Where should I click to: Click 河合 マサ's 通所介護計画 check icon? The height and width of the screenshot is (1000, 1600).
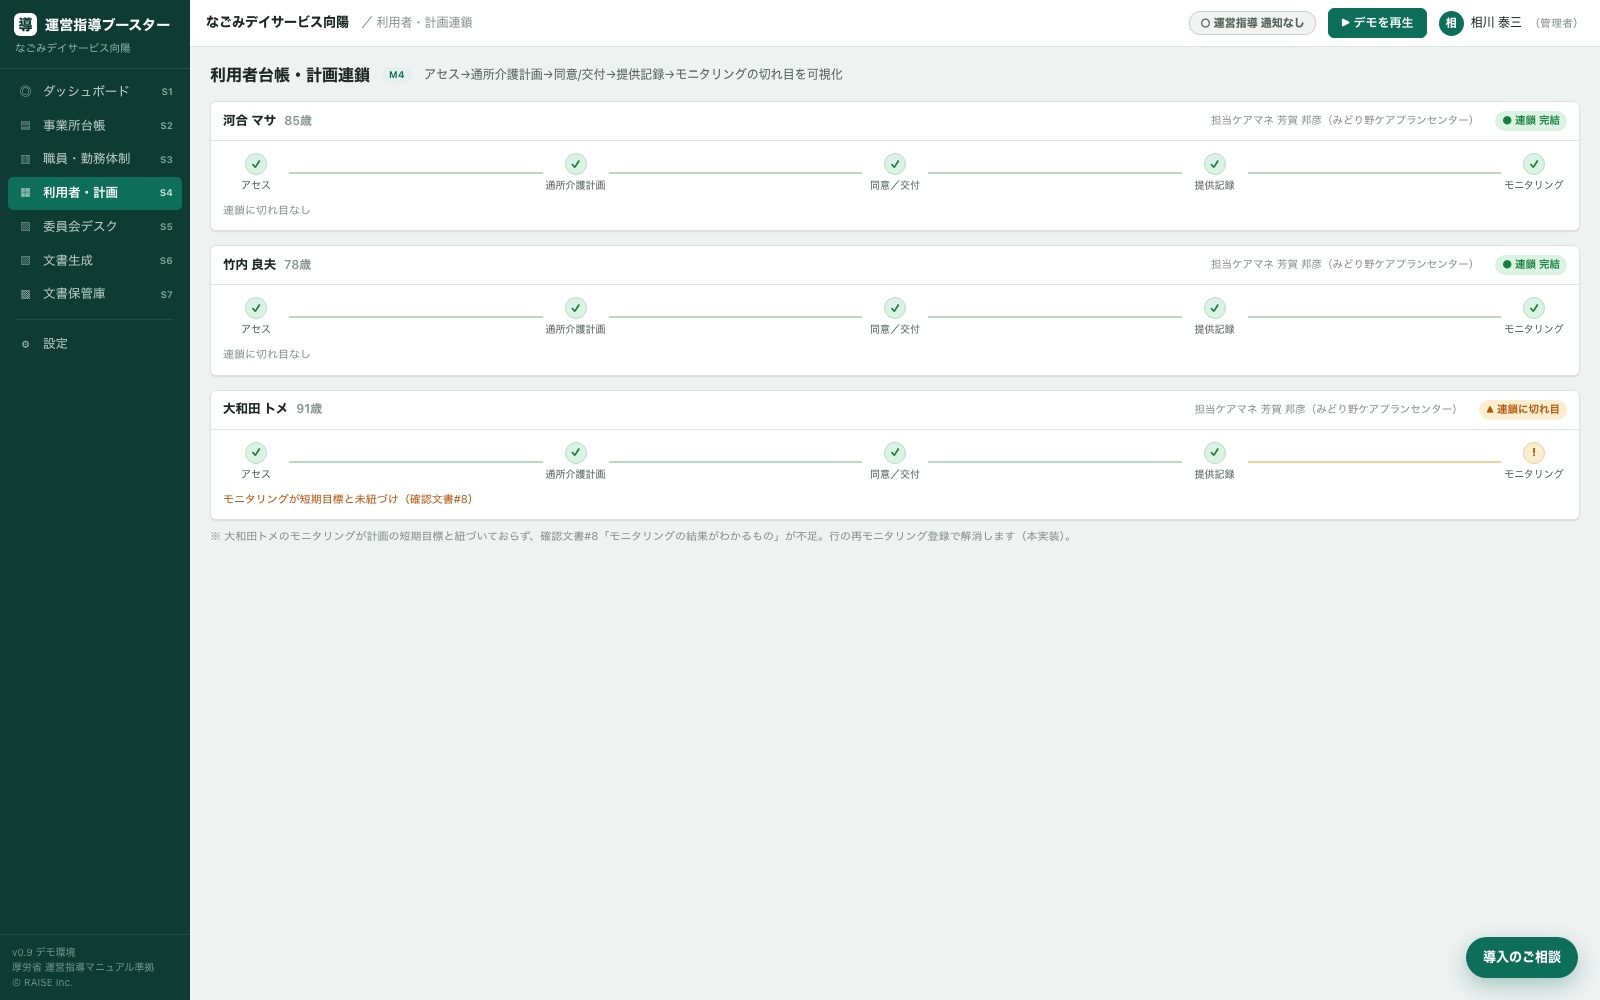tap(576, 164)
